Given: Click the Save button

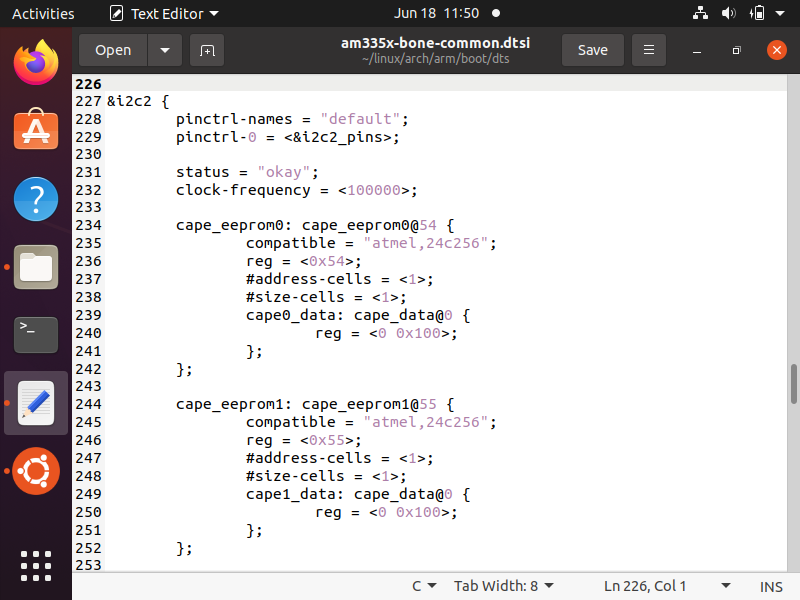Looking at the screenshot, I should 592,50.
